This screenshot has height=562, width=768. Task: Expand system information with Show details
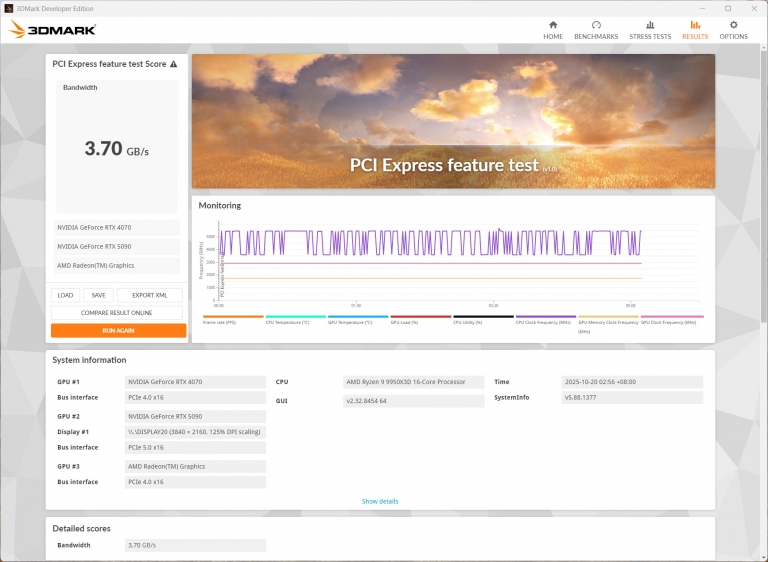click(380, 501)
